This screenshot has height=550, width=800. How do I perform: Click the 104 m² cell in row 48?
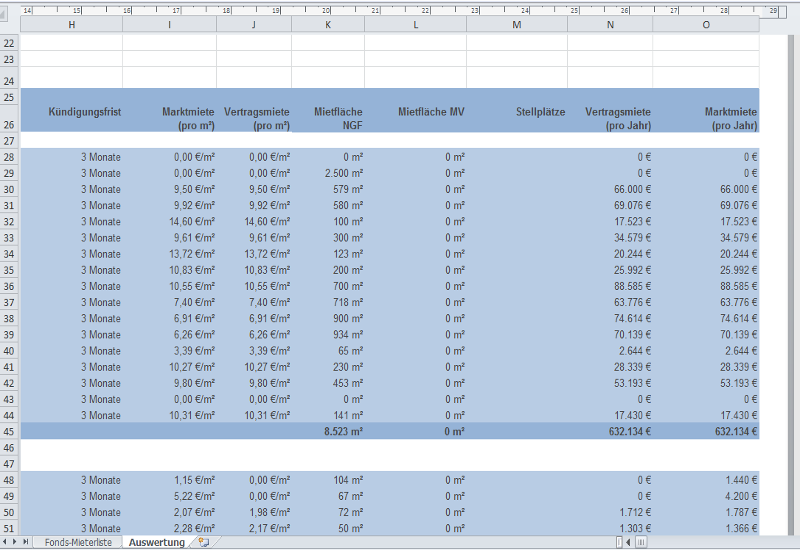coord(328,480)
